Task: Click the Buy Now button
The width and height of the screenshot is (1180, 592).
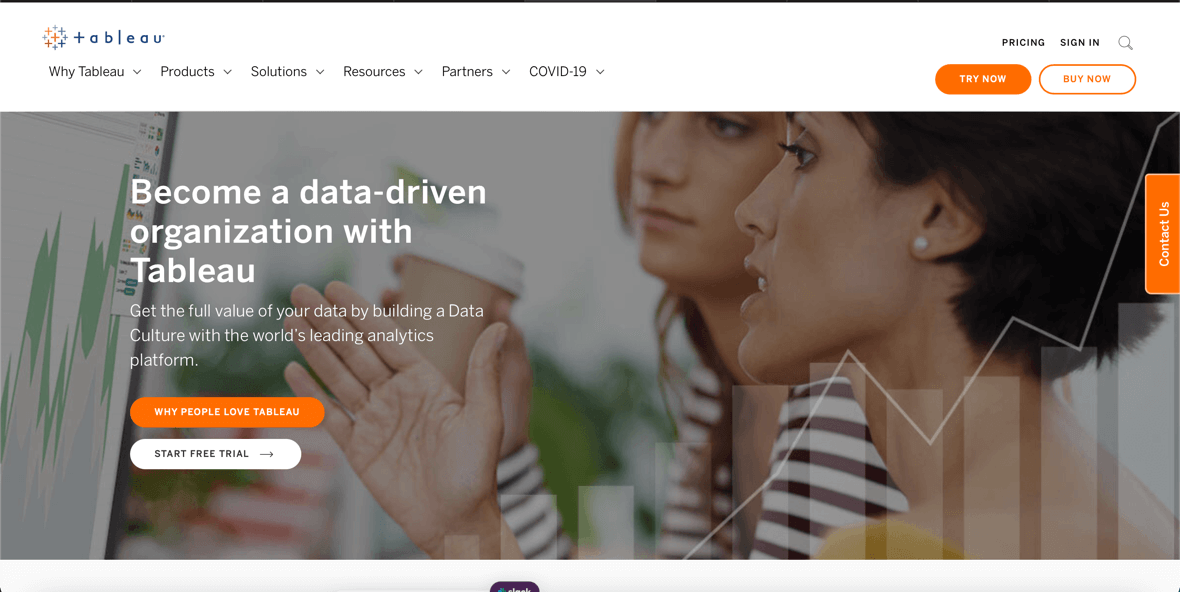Action: (1087, 79)
